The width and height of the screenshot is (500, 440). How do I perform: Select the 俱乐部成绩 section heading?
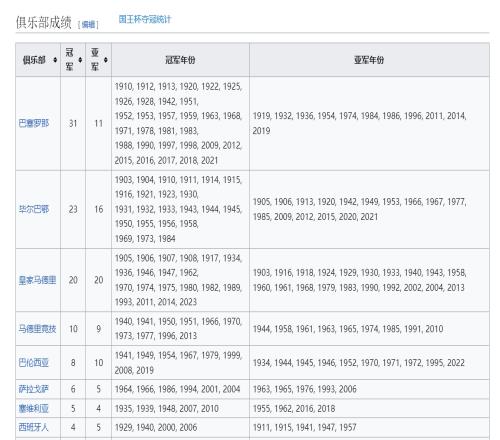coord(44,23)
